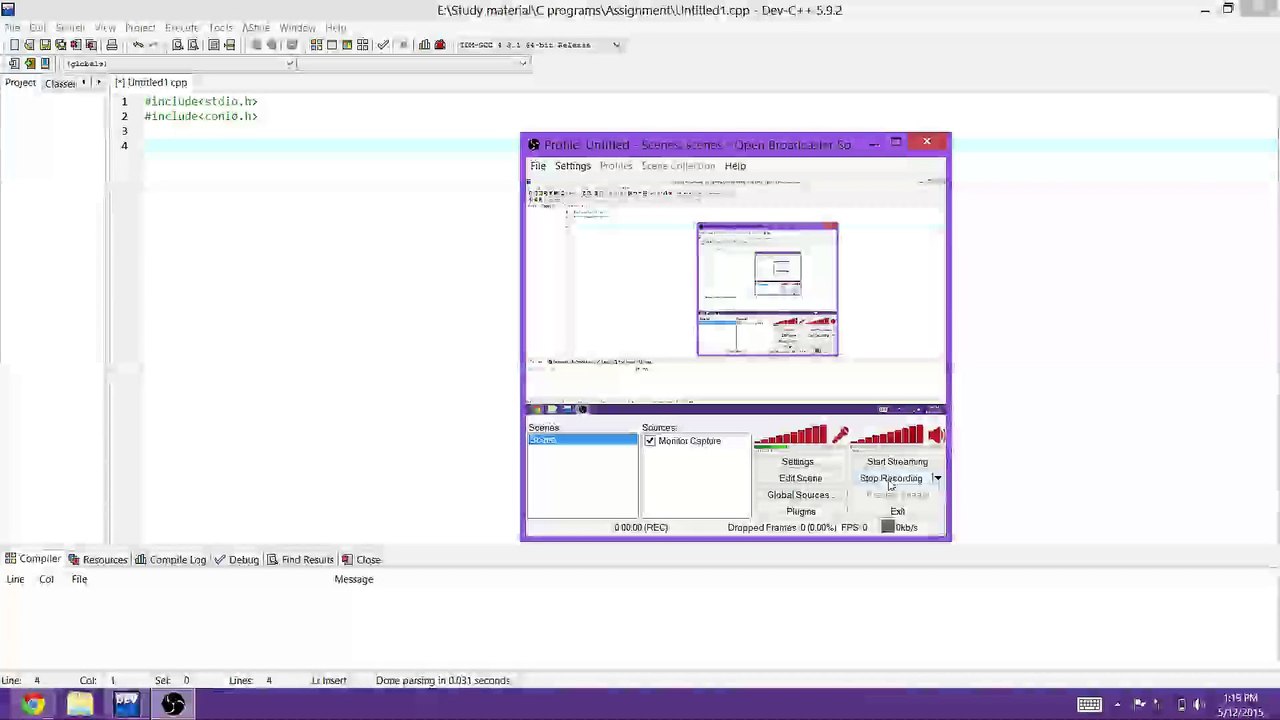Open Google Chrome from the taskbar
Screen dimensions: 1280x720
click(x=33, y=705)
